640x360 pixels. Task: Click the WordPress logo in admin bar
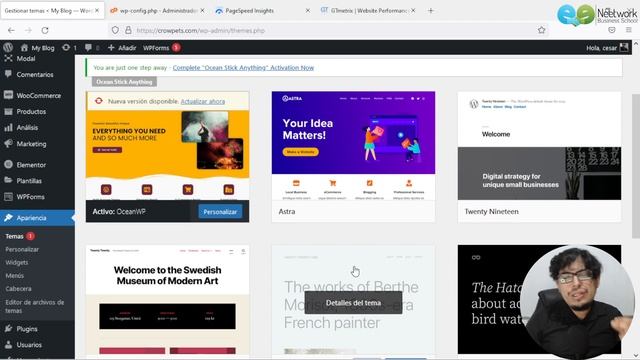(8, 47)
